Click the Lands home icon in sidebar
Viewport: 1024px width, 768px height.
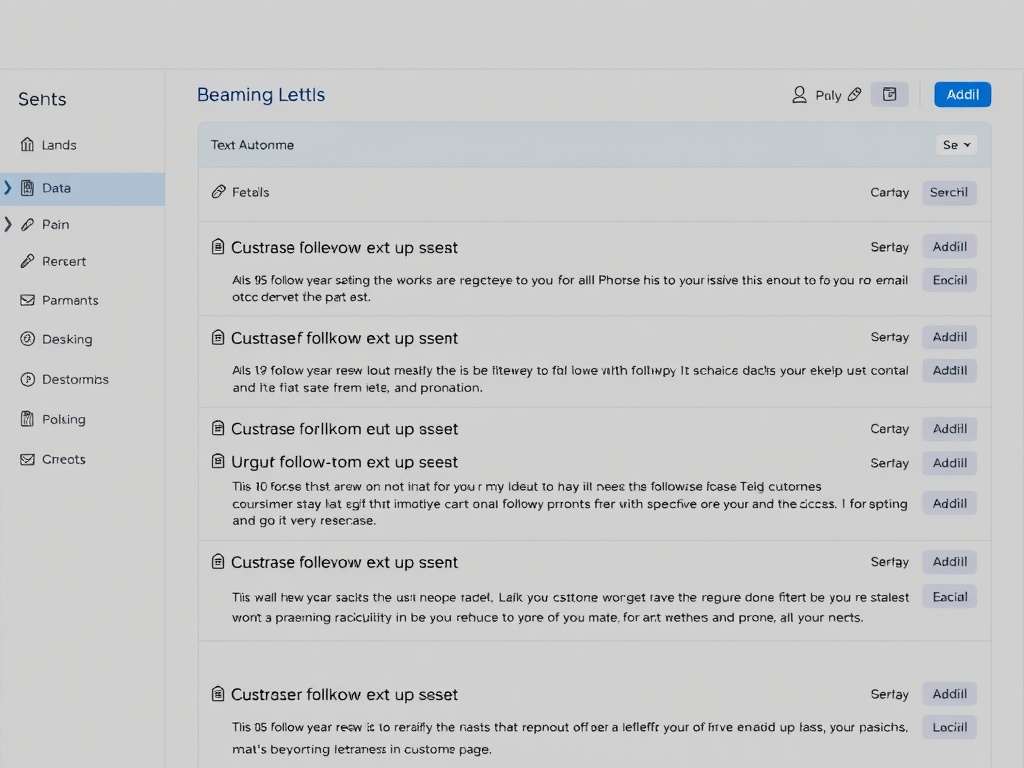27,145
